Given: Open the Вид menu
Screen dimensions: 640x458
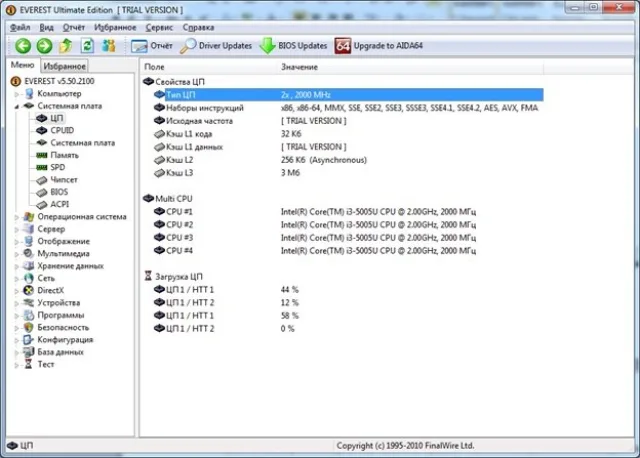Looking at the screenshot, I should click(47, 27).
